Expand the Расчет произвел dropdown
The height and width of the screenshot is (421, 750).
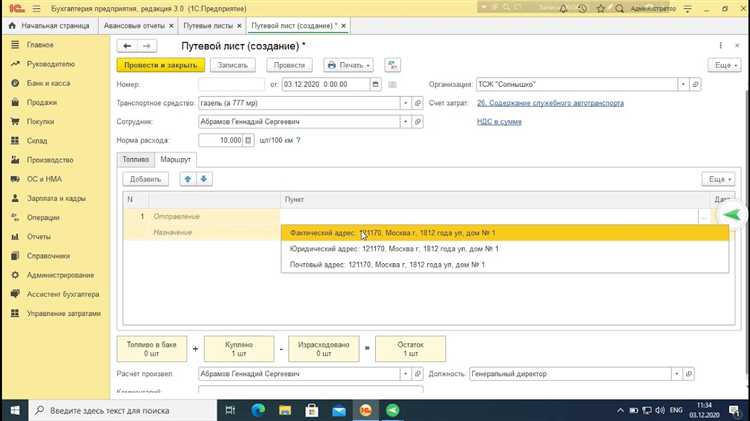click(x=406, y=374)
